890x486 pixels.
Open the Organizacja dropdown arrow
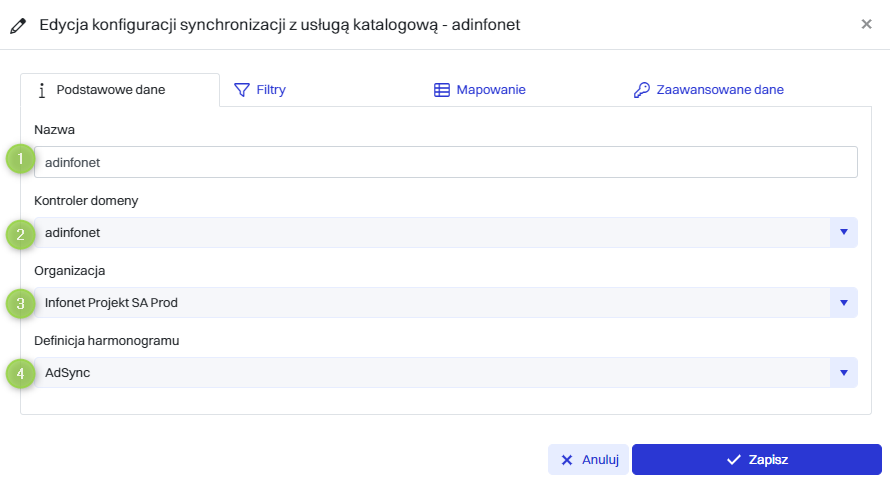tap(843, 303)
